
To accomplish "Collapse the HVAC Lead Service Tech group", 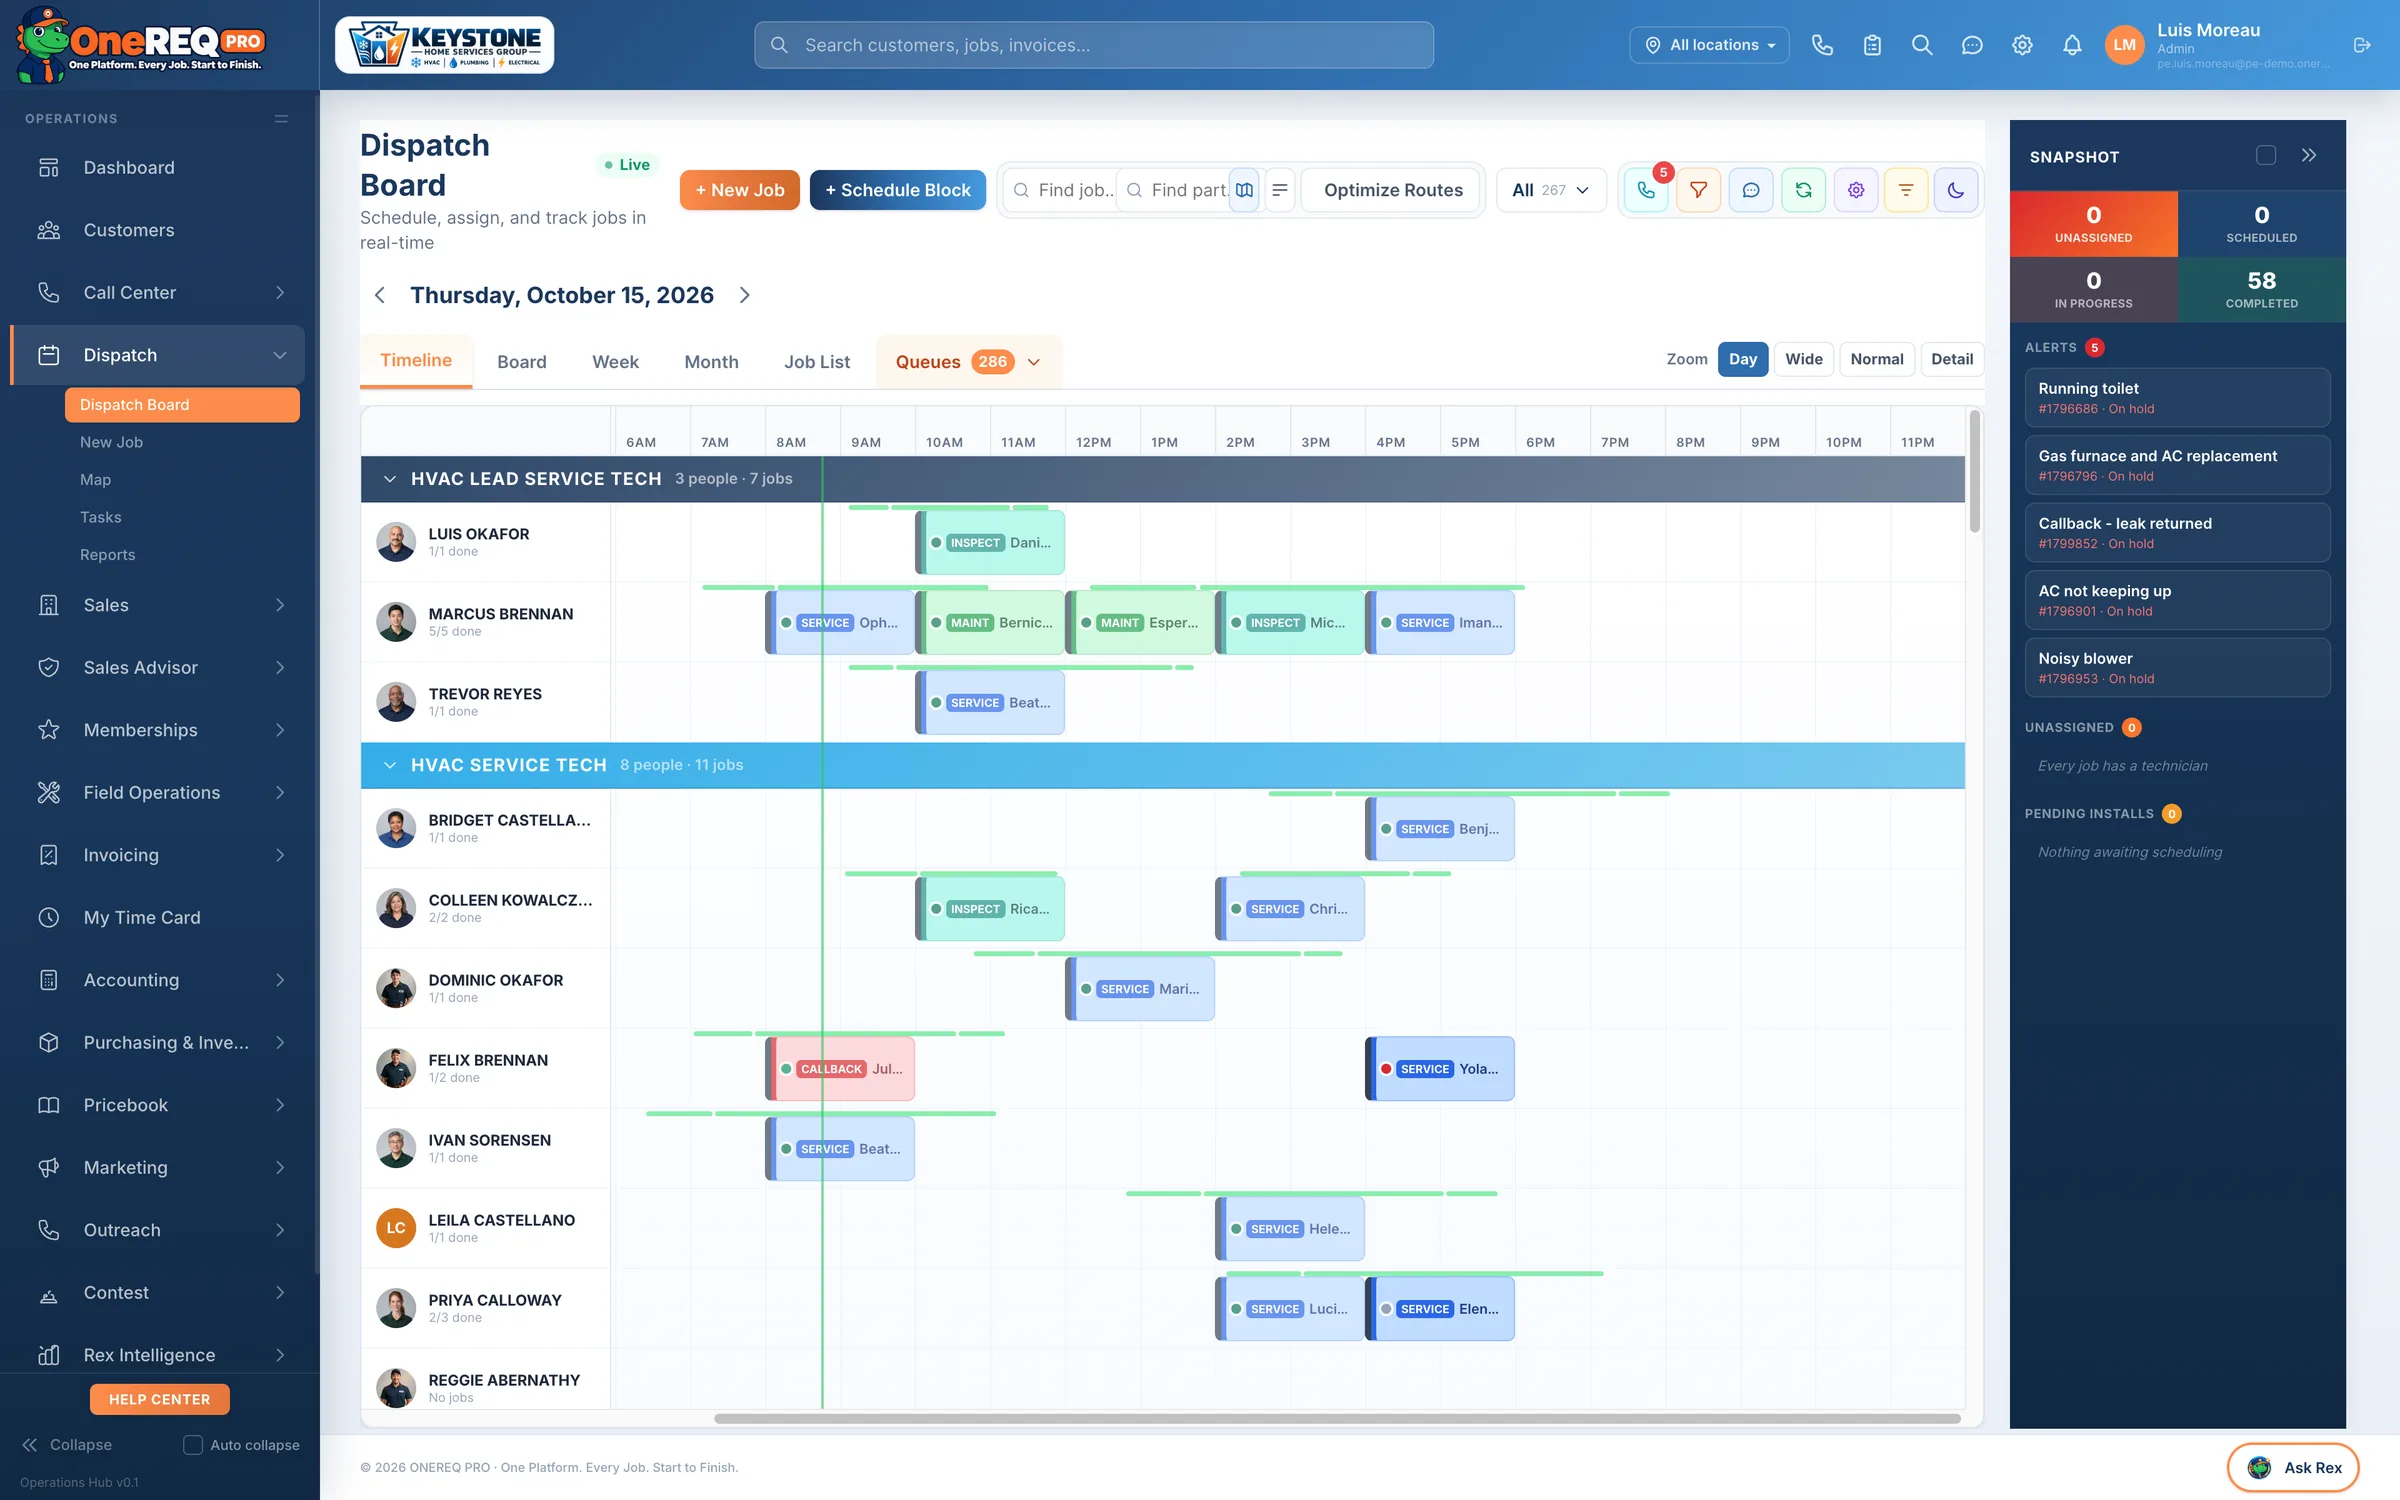I will (390, 479).
